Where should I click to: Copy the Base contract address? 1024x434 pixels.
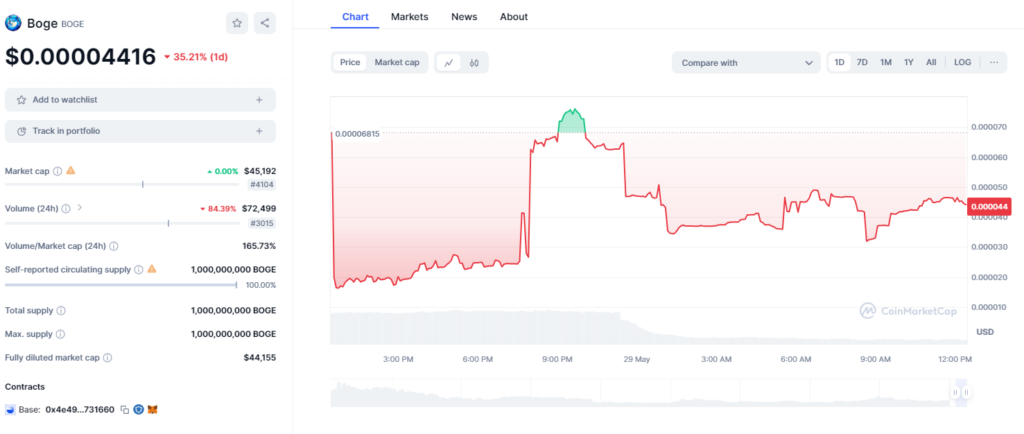click(125, 410)
